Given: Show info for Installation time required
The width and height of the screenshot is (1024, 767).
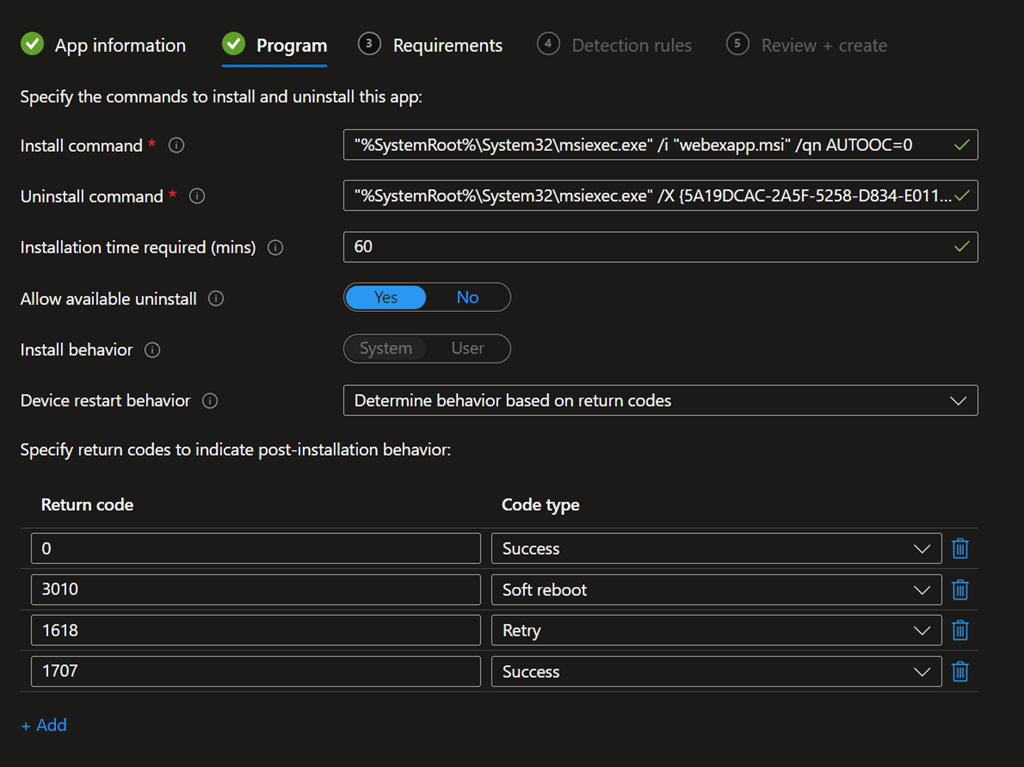Looking at the screenshot, I should 276,248.
